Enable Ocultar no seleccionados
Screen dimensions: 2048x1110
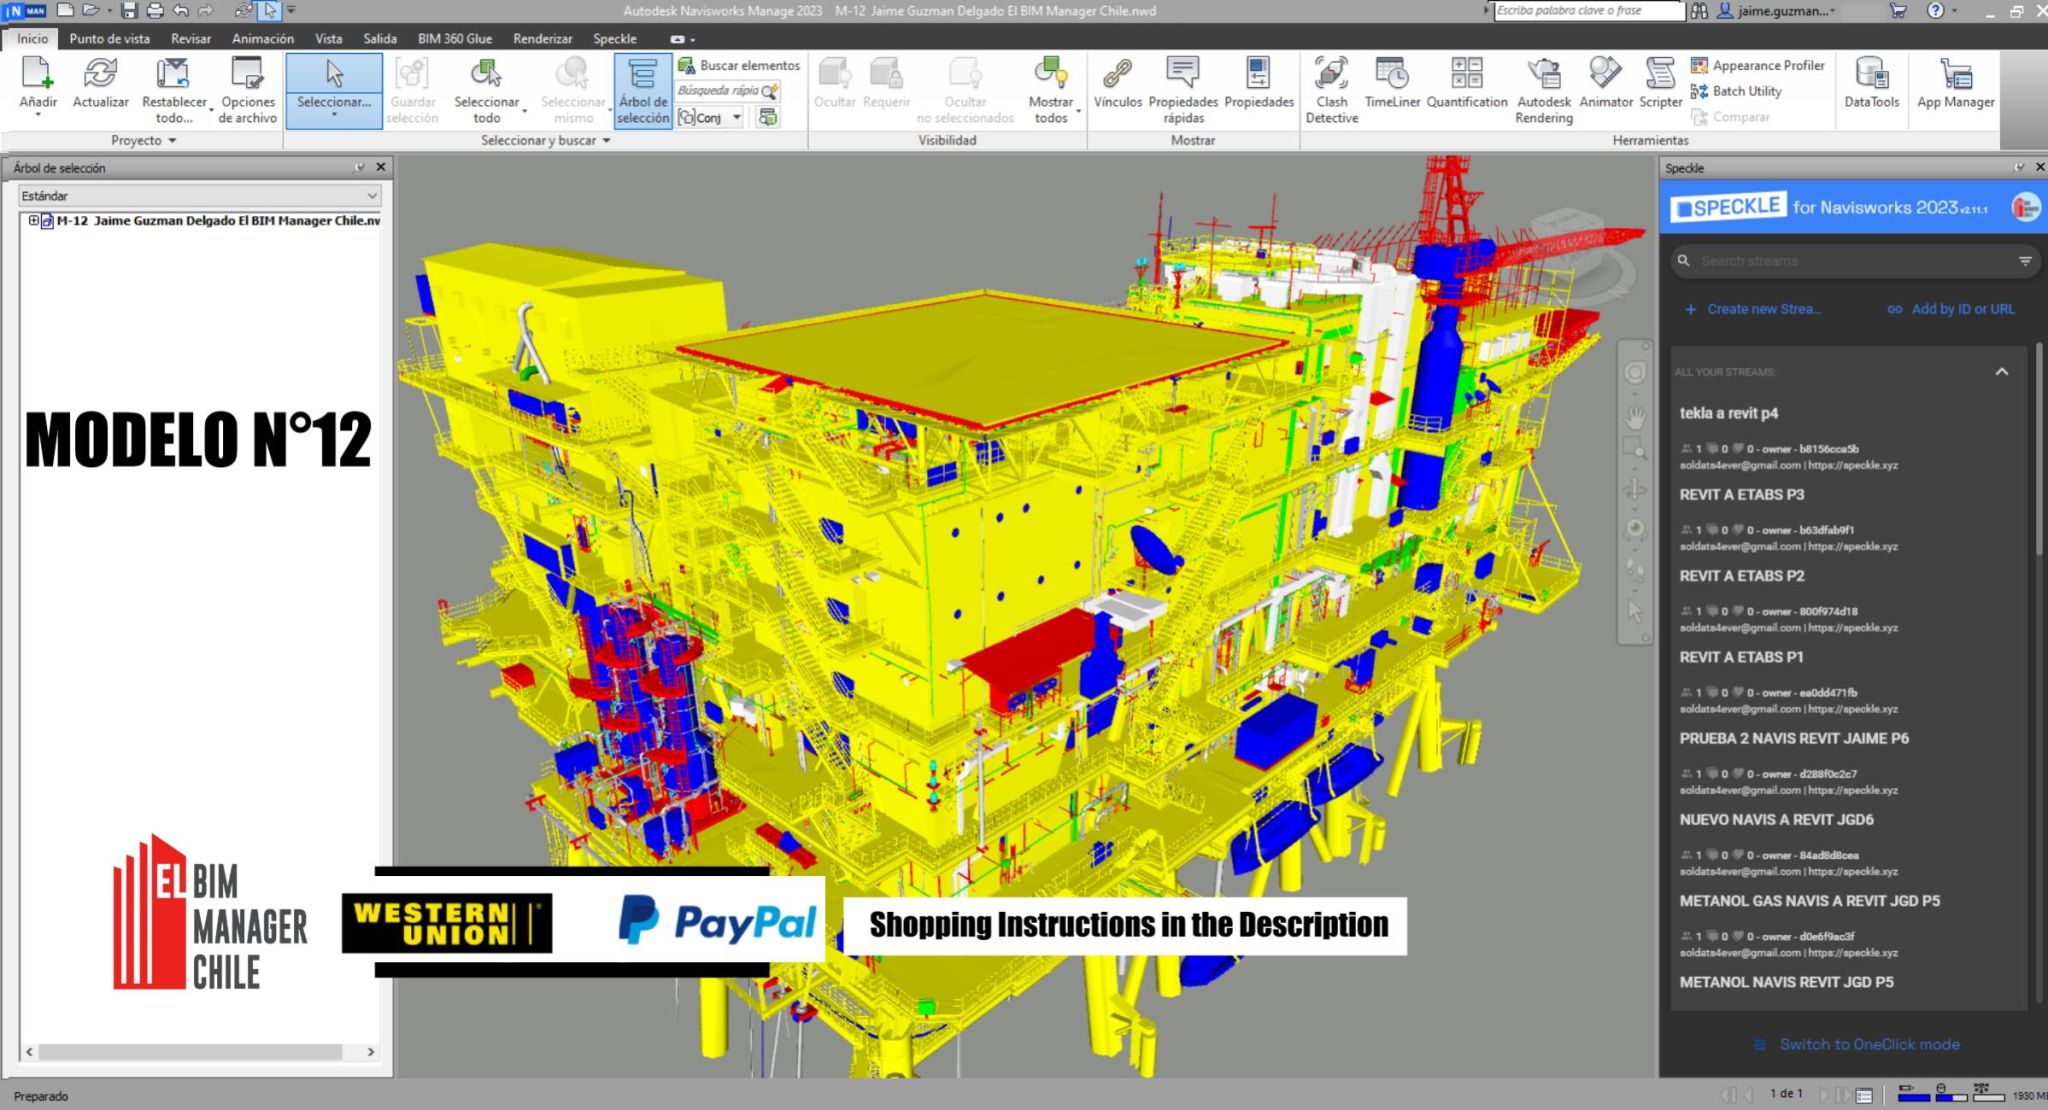tap(963, 88)
